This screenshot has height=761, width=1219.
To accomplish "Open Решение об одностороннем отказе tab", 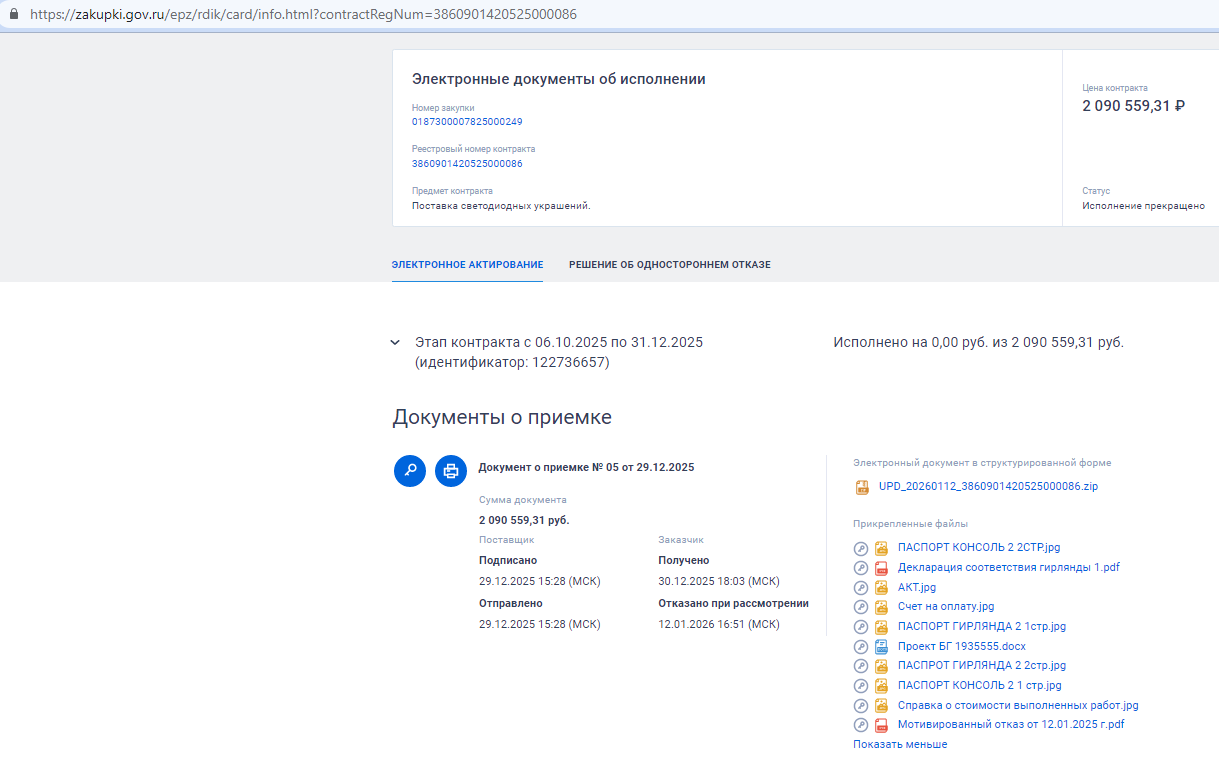I will (670, 265).
